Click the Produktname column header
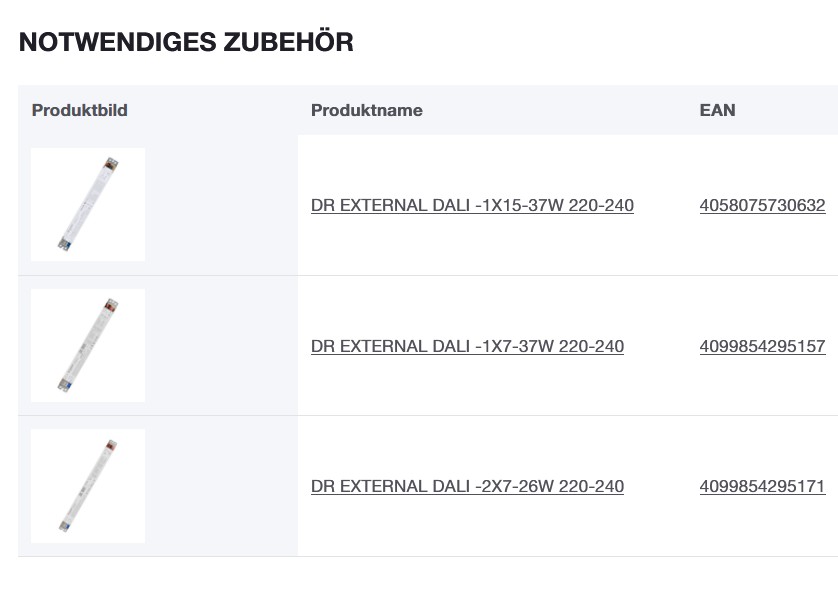This screenshot has height=611, width=838. 367,110
